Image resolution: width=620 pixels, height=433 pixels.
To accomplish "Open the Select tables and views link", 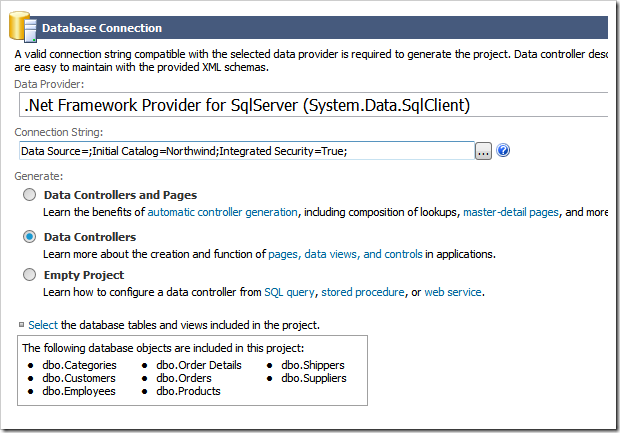I will pos(43,325).
